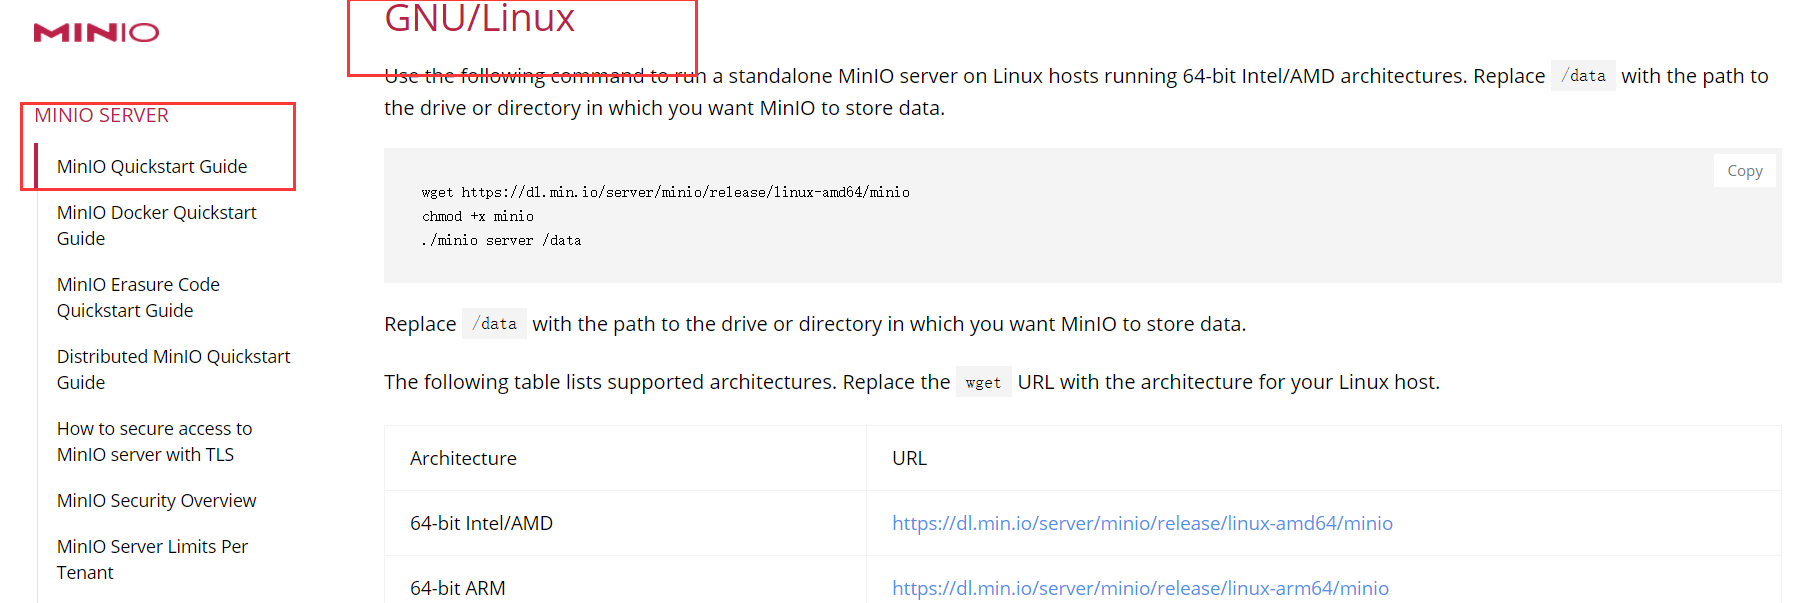Click the Architecture column header
The width and height of the screenshot is (1809, 603).
(x=463, y=458)
